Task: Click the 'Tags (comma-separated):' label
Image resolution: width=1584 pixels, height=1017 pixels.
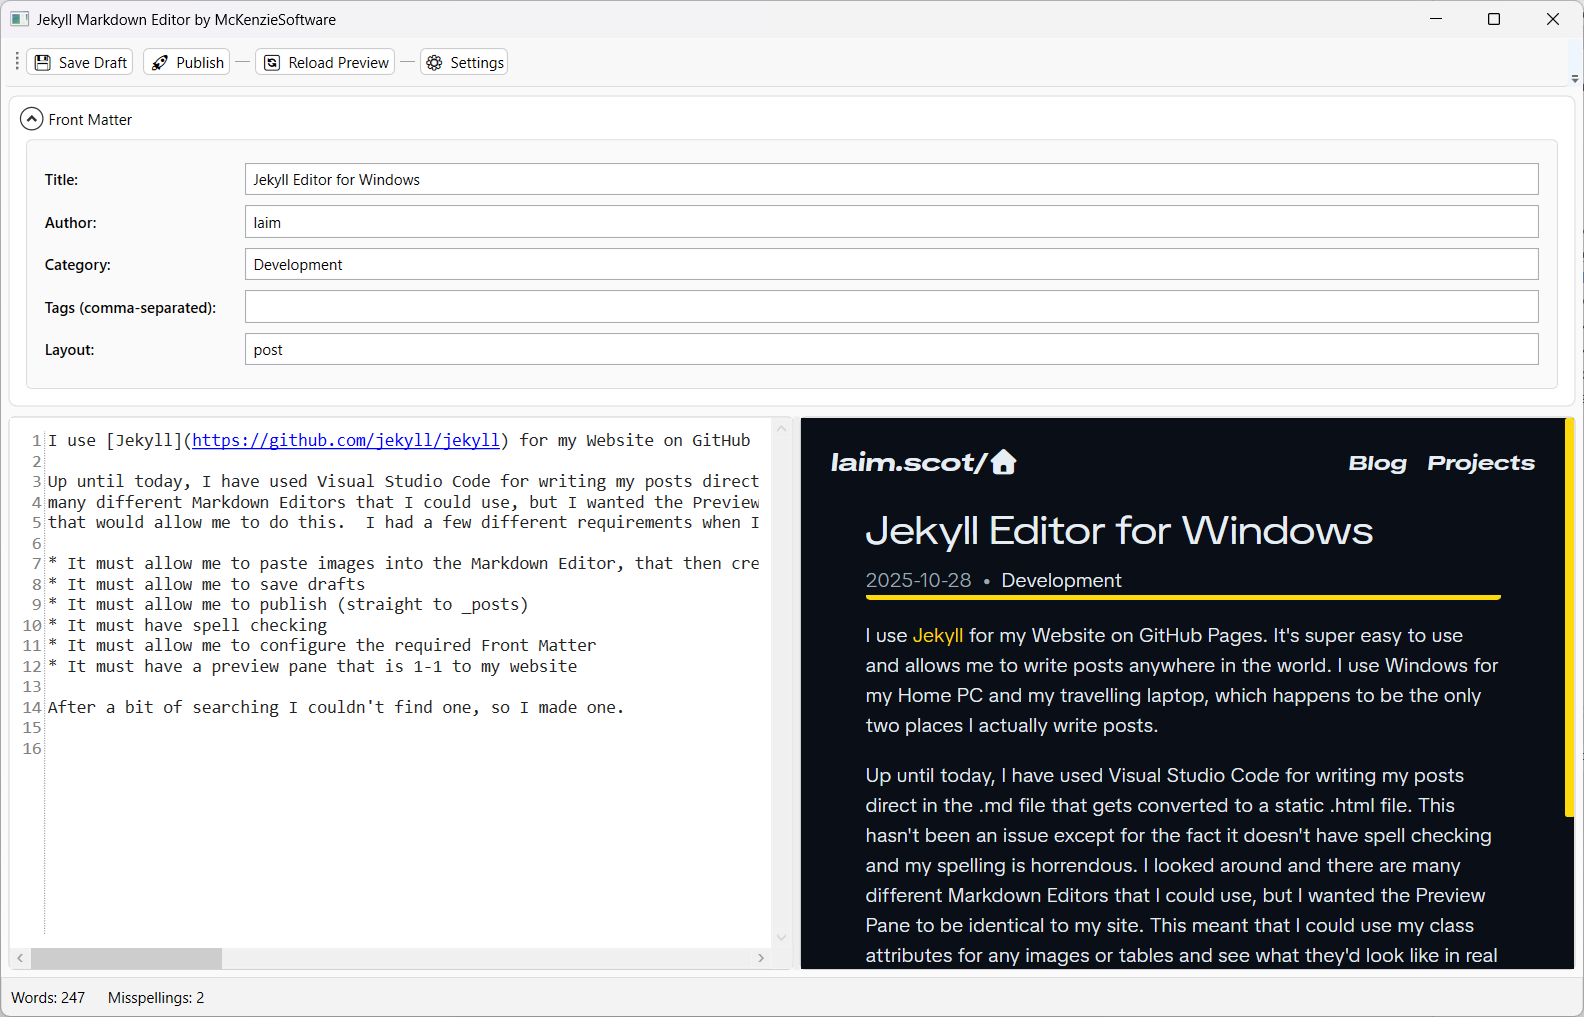Action: click(130, 307)
